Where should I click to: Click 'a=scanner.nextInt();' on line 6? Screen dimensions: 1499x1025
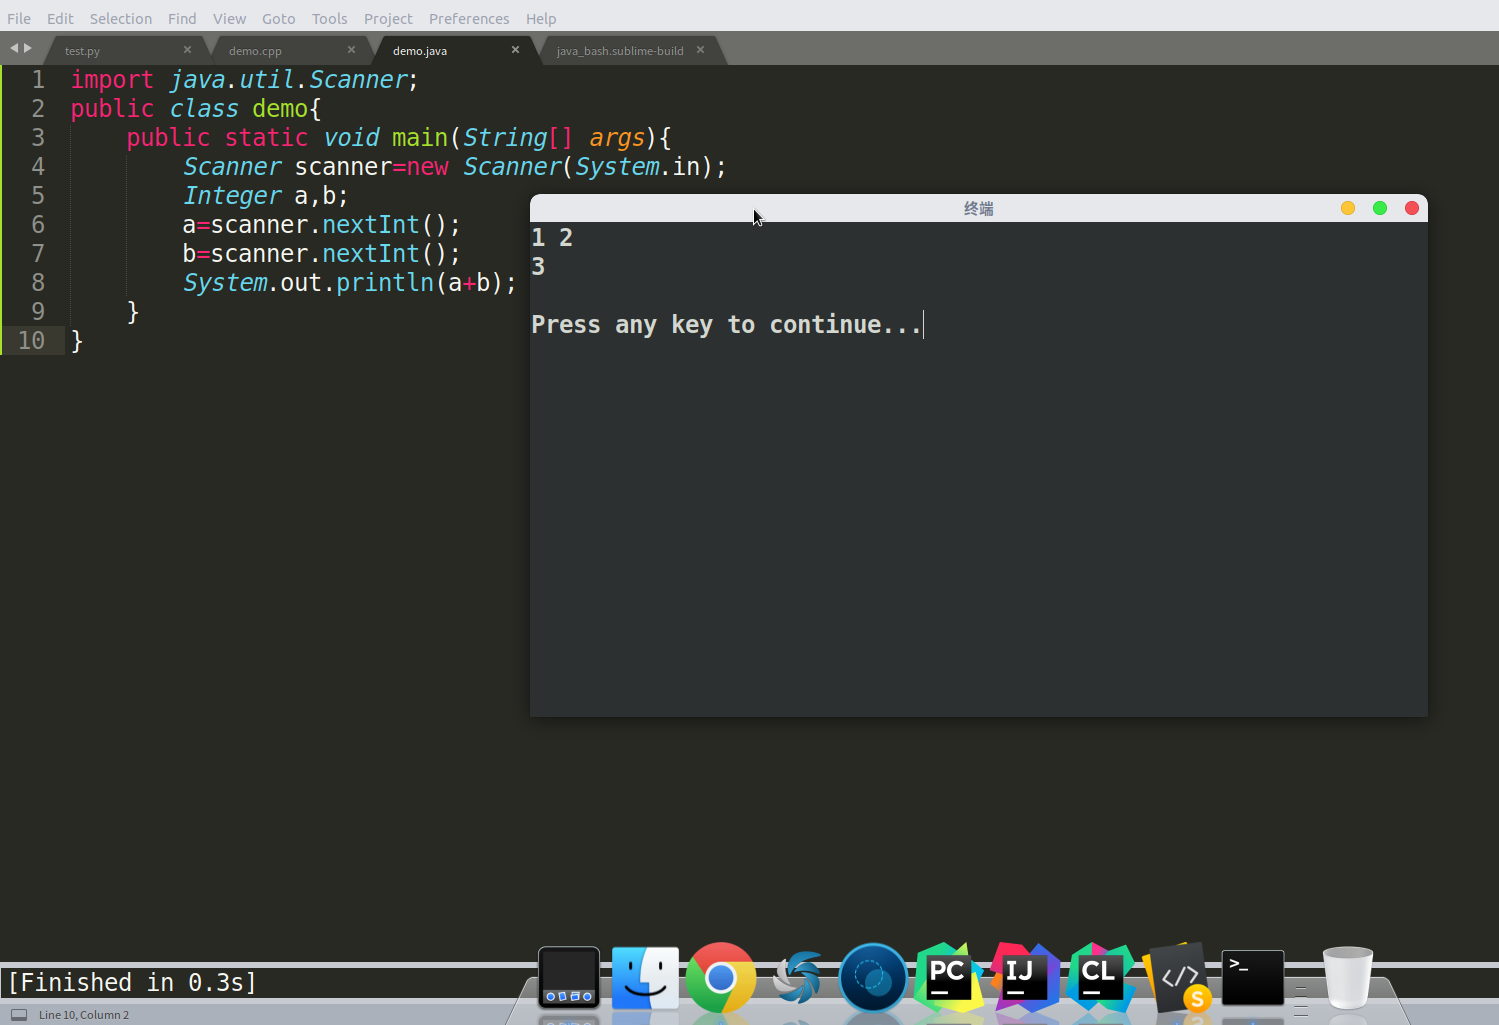[x=321, y=225]
